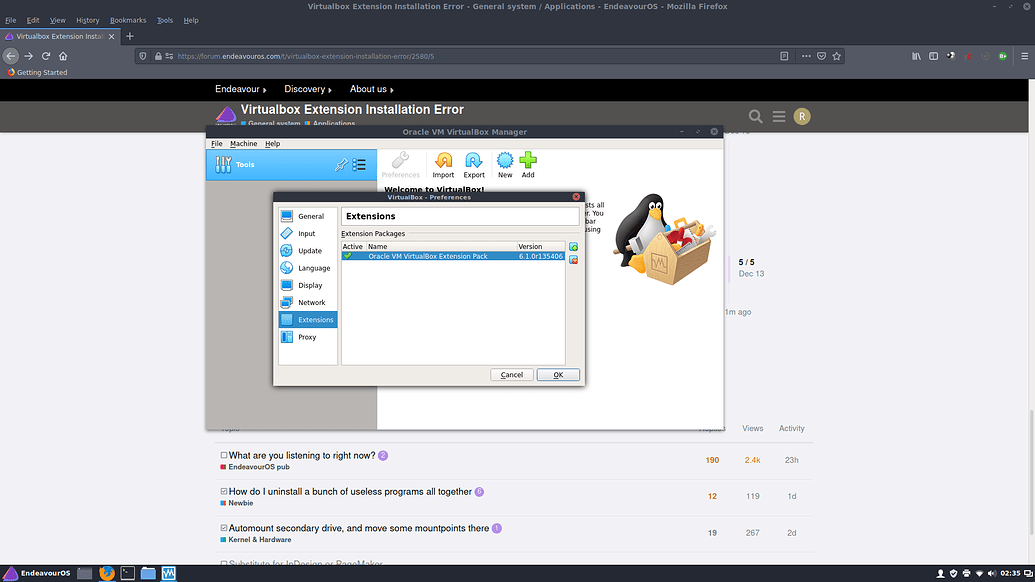
Task: Open 'How do I uninstall a bunch' topic
Action: [350, 492]
